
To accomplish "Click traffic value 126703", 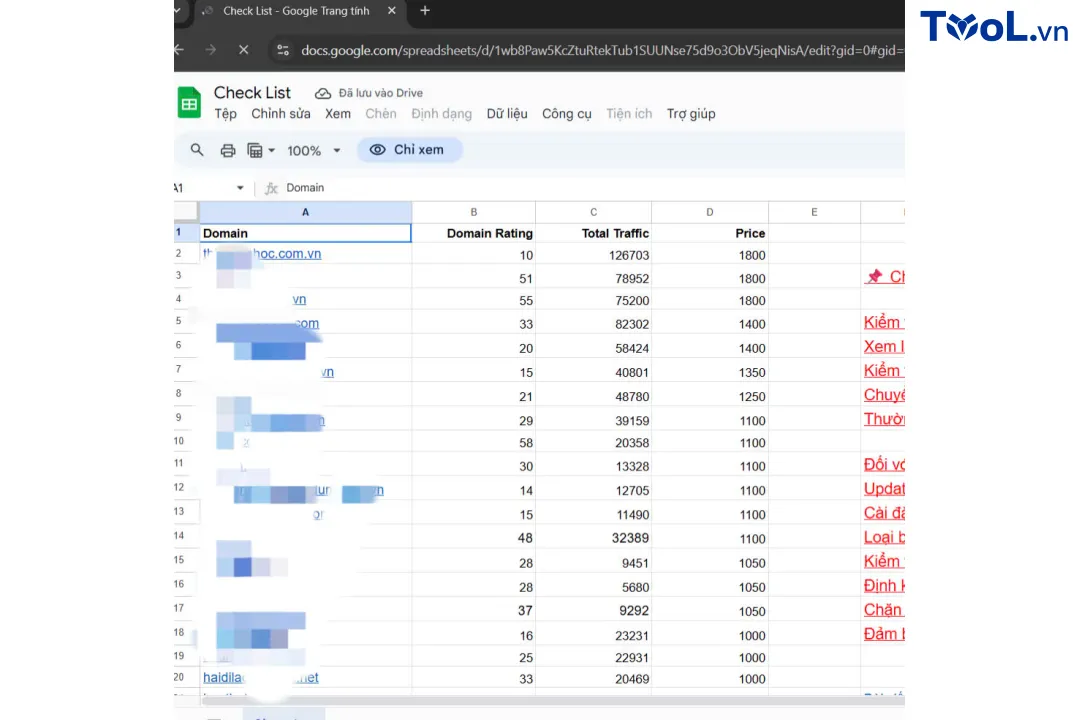I will (x=629, y=256).
